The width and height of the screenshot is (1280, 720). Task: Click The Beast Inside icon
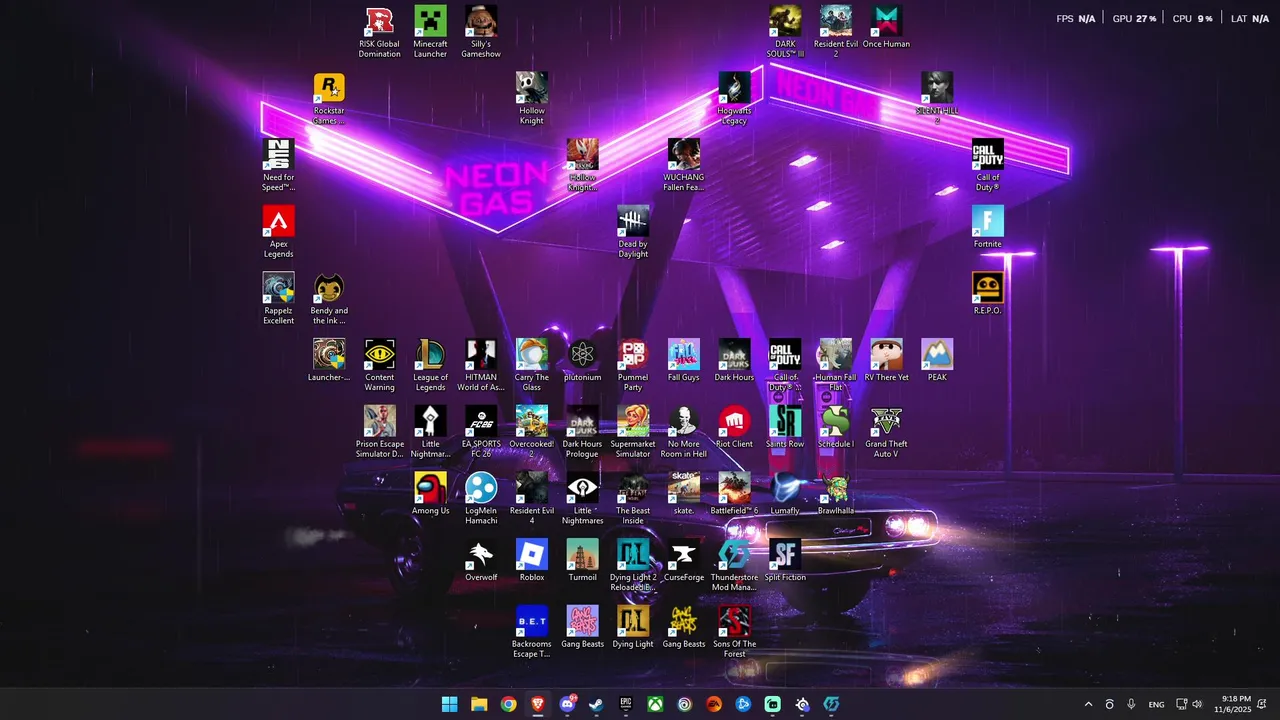(633, 498)
